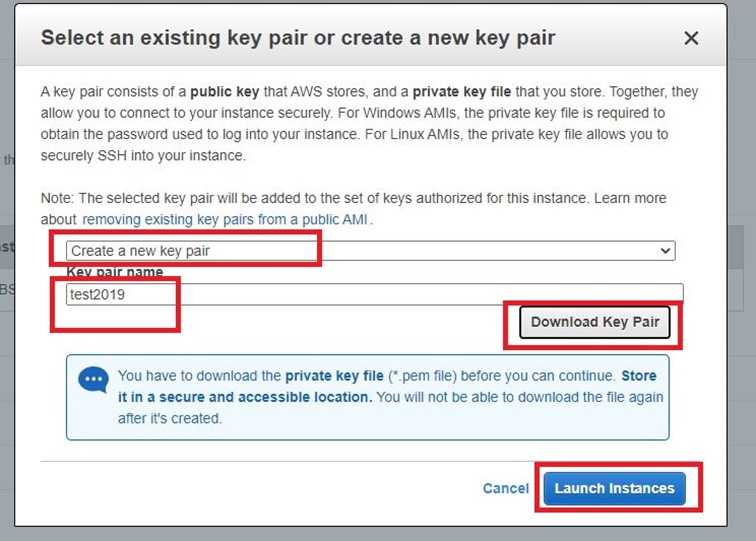Open "removing existing key pairs from a public AMI" link

point(225,219)
